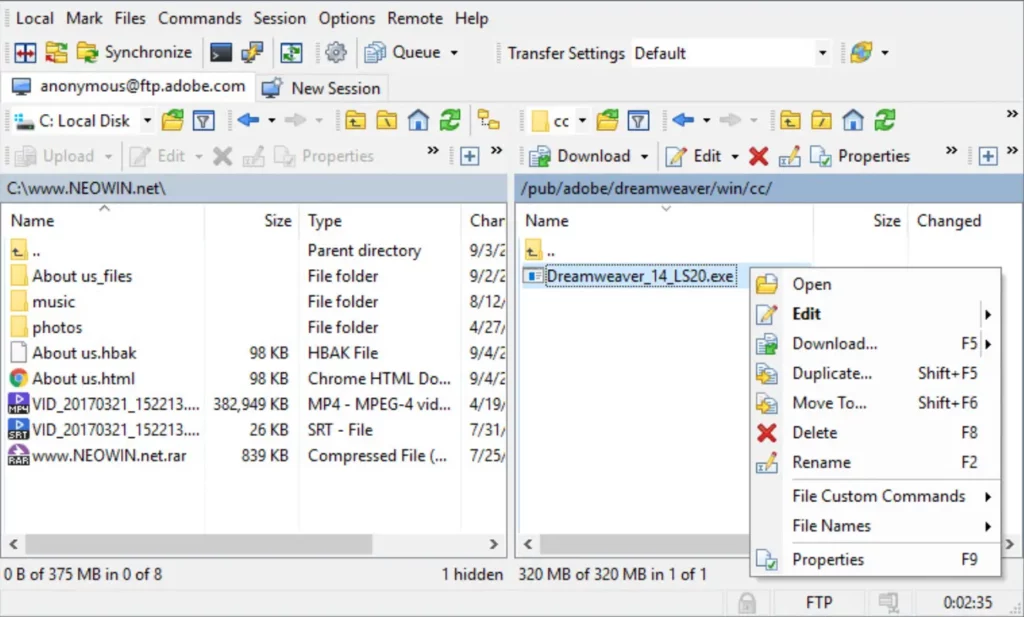This screenshot has width=1024, height=617.
Task: Click the lock icon in status bar
Action: coord(746,603)
